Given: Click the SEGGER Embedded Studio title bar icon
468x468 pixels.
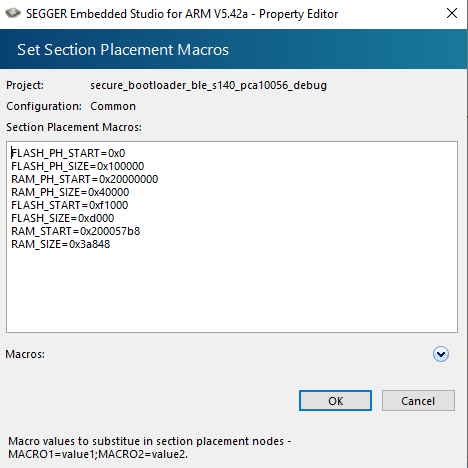Looking at the screenshot, I should (13, 13).
